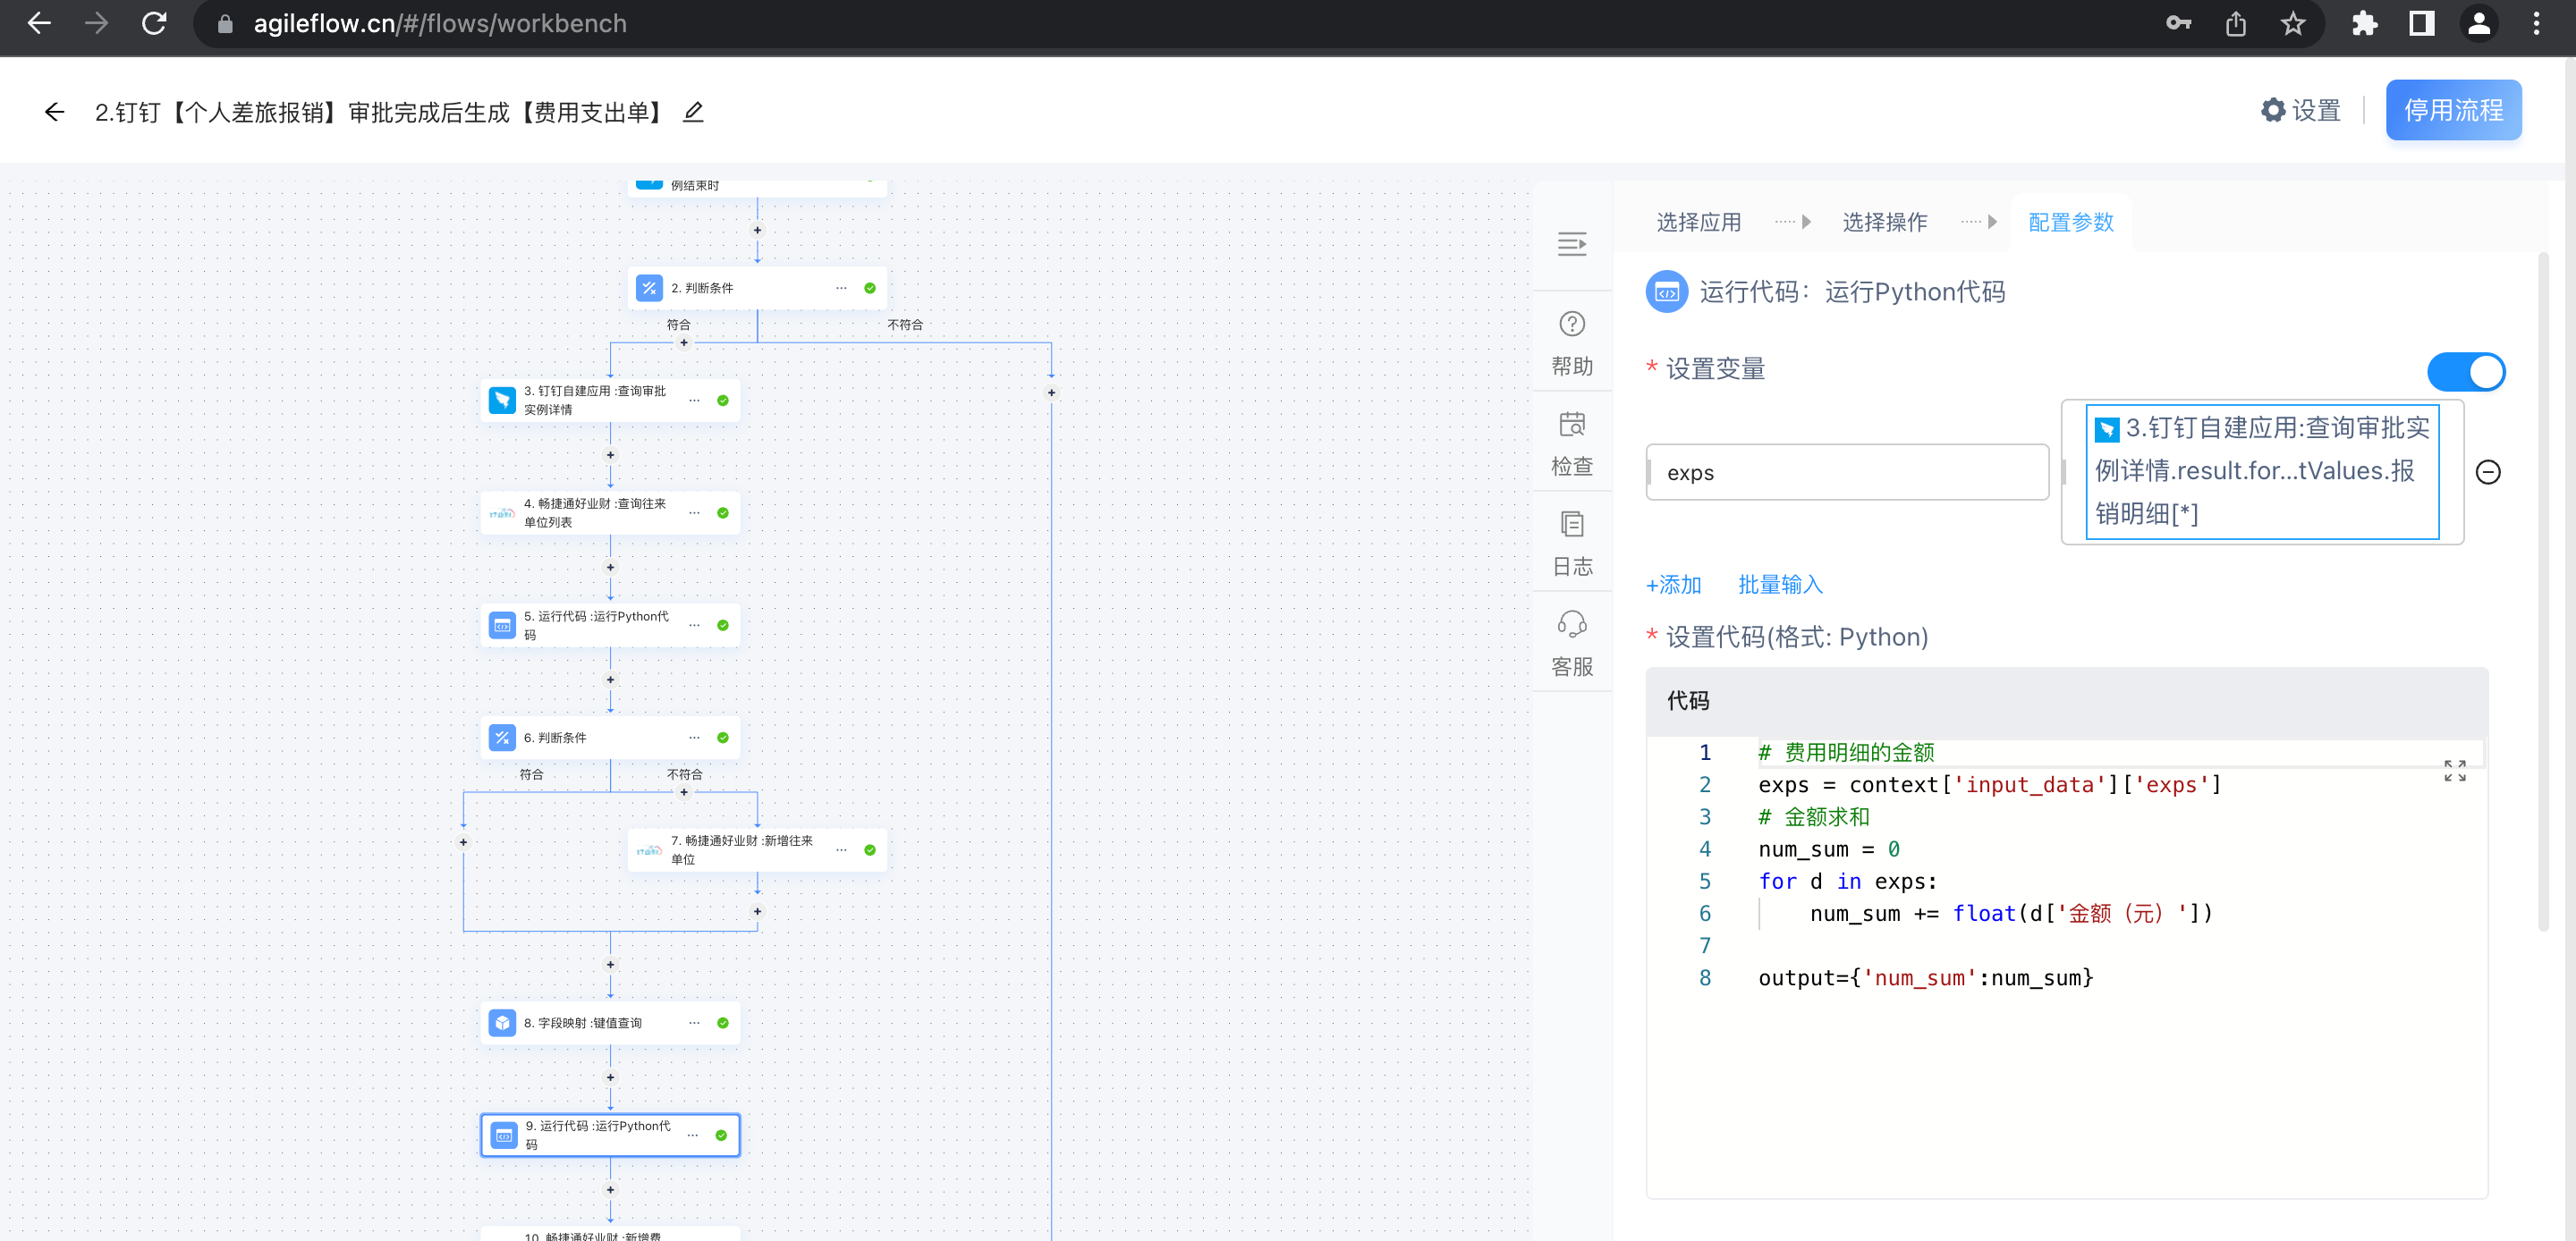The height and width of the screenshot is (1241, 2576).
Task: Share this page via browser share icon
Action: click(x=2236, y=23)
